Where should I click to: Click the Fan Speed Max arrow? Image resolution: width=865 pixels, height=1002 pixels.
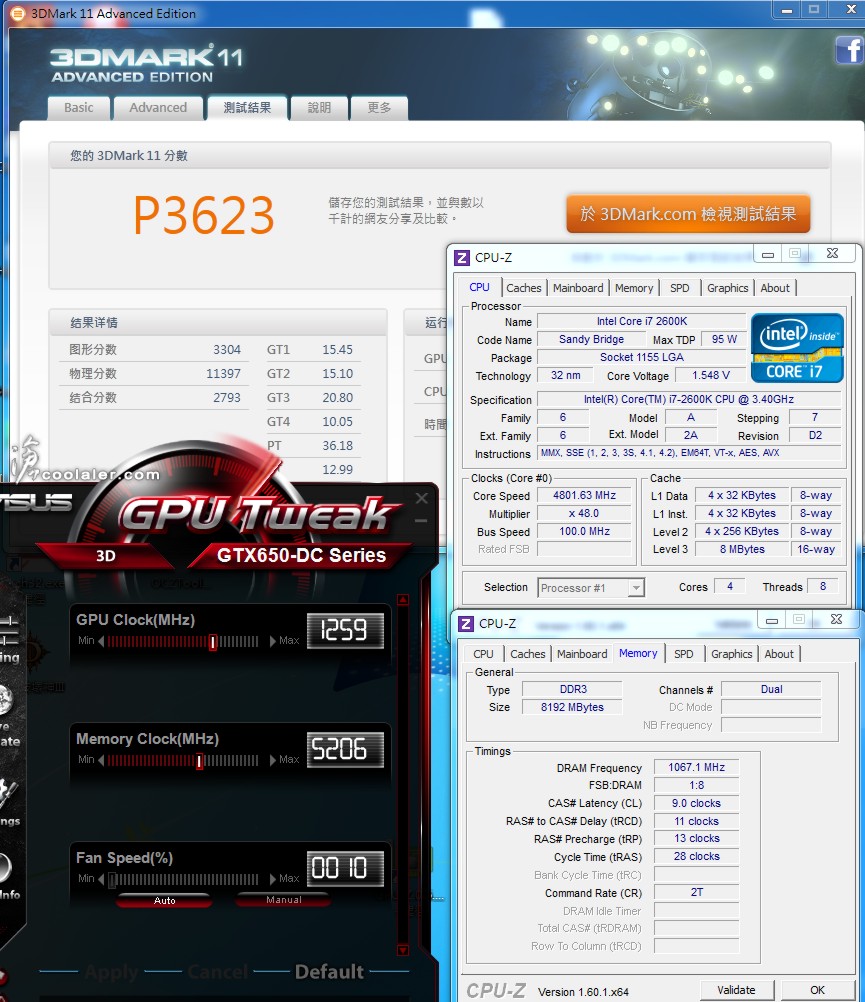click(x=273, y=879)
